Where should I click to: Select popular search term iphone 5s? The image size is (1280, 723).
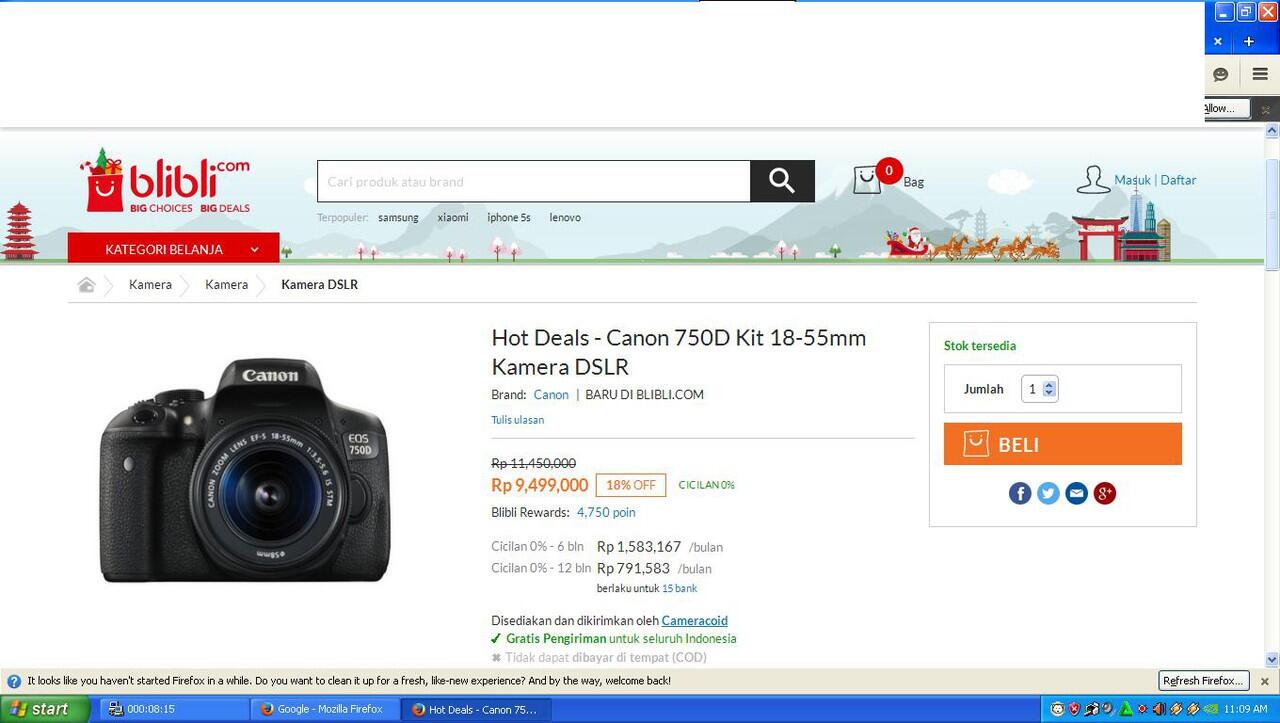click(x=509, y=217)
